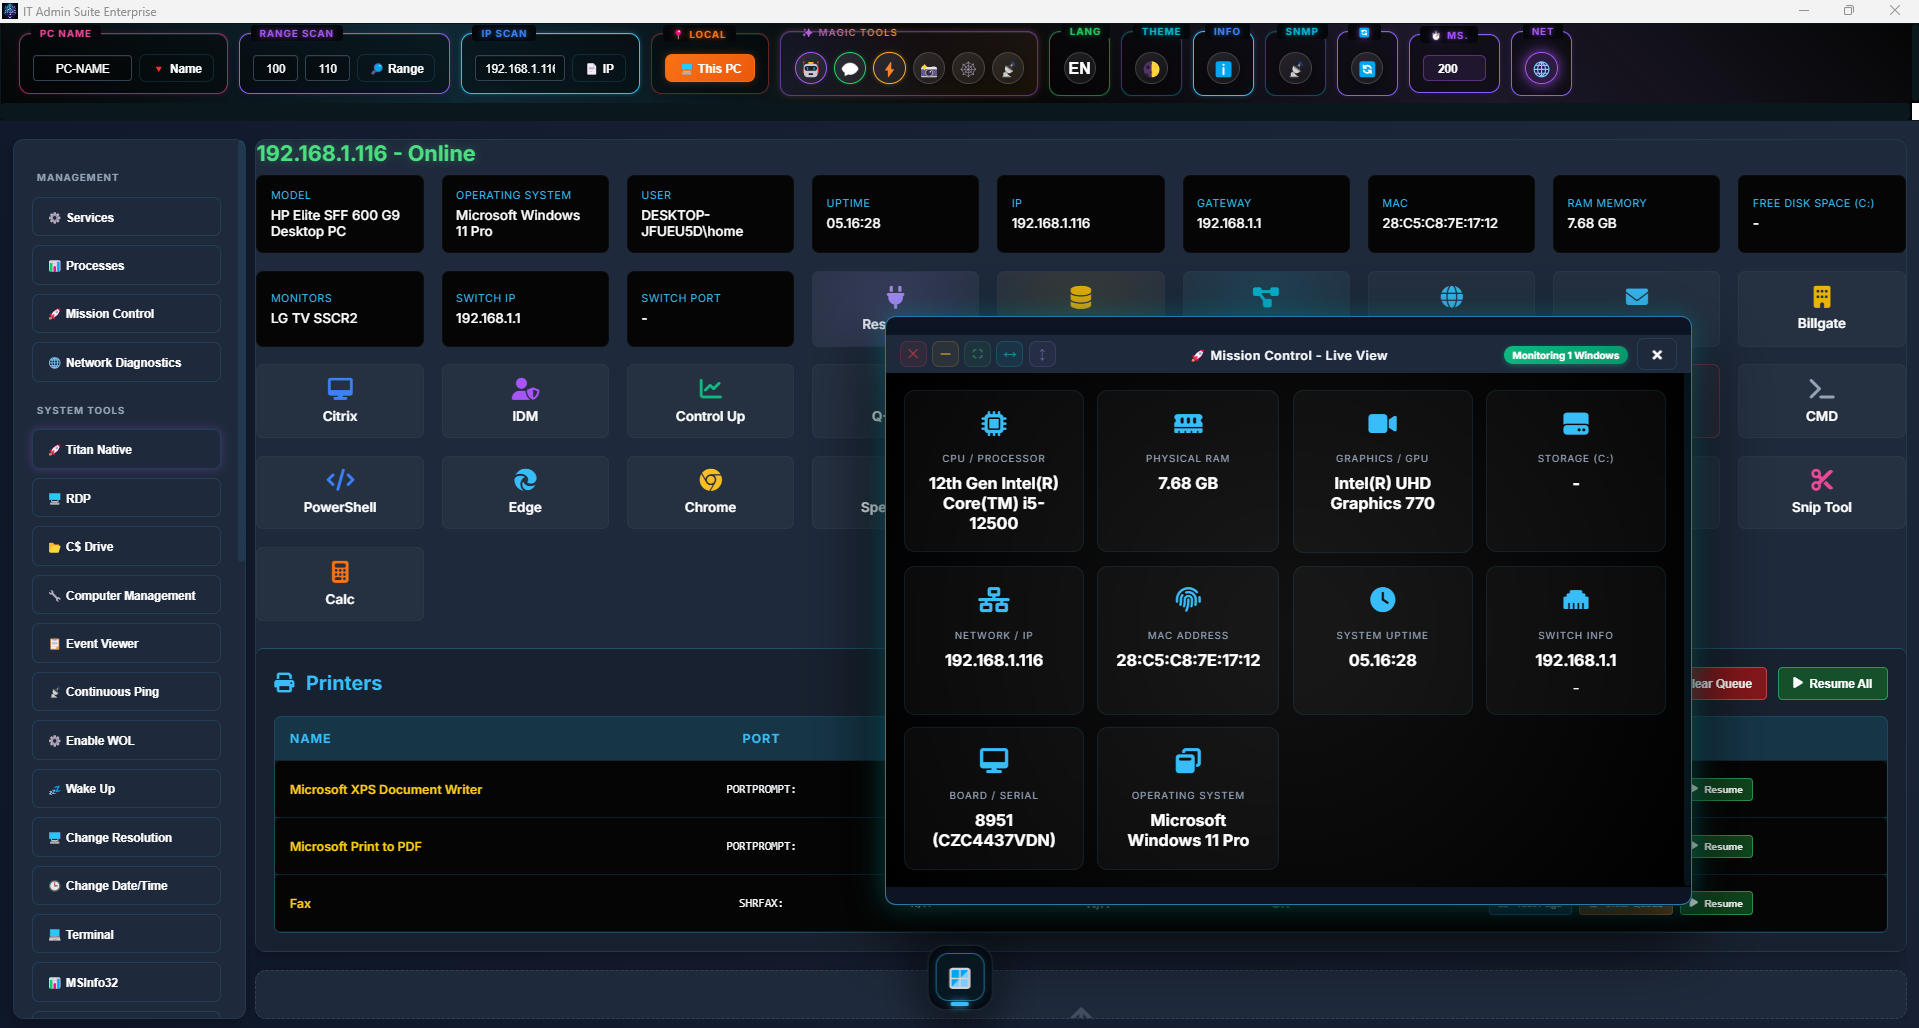Open the Edge browser tile
This screenshot has width=1919, height=1028.
(525, 492)
